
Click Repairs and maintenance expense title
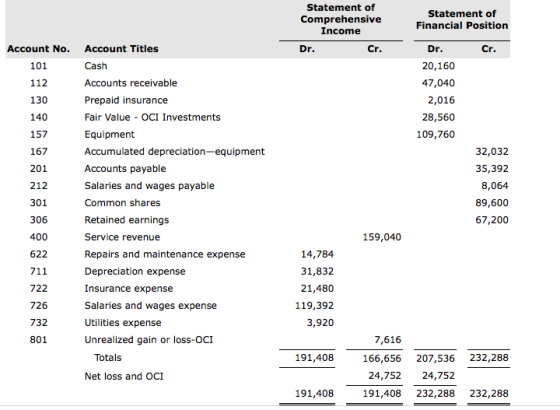tap(165, 255)
